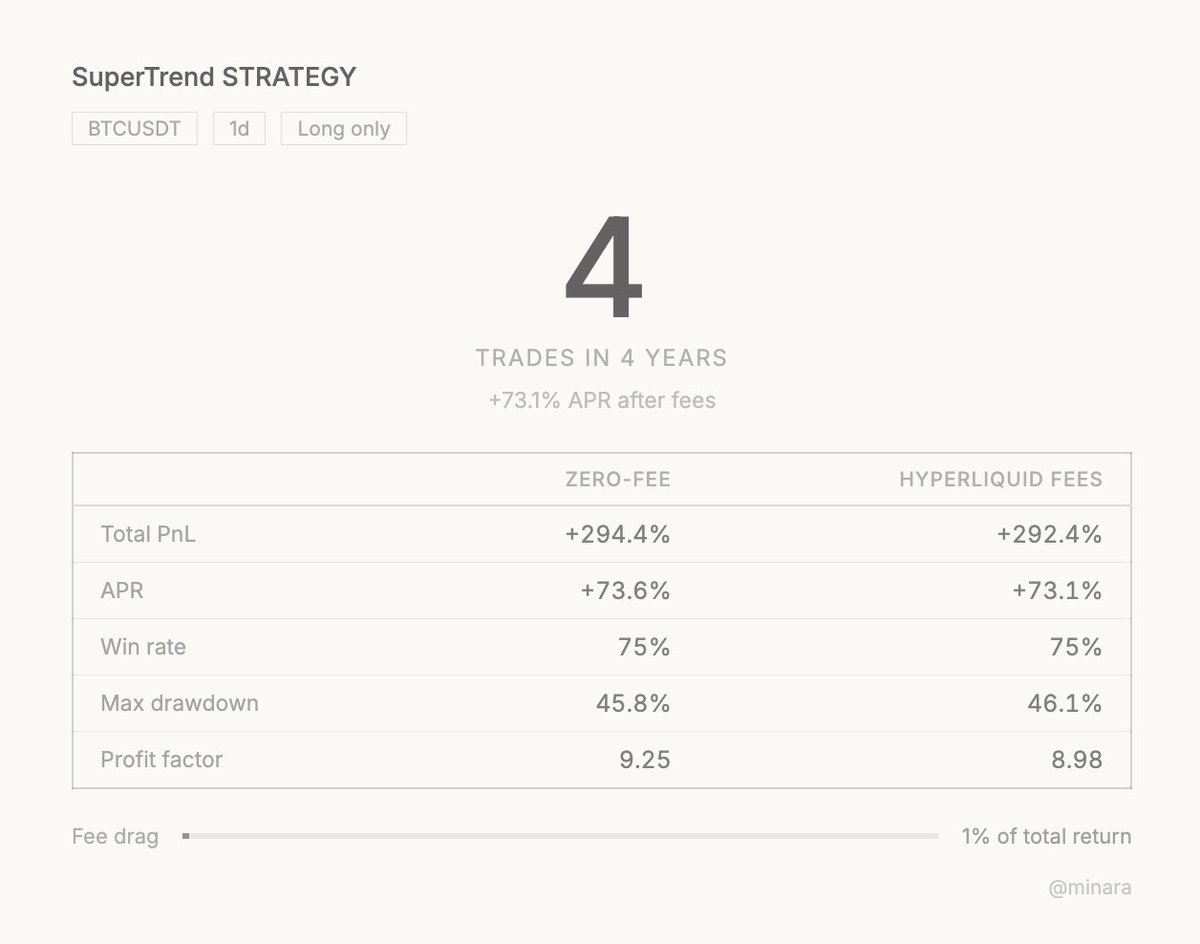Image resolution: width=1200 pixels, height=944 pixels.
Task: Click the Hyperliquid APR value +73.1%
Action: click(1056, 591)
